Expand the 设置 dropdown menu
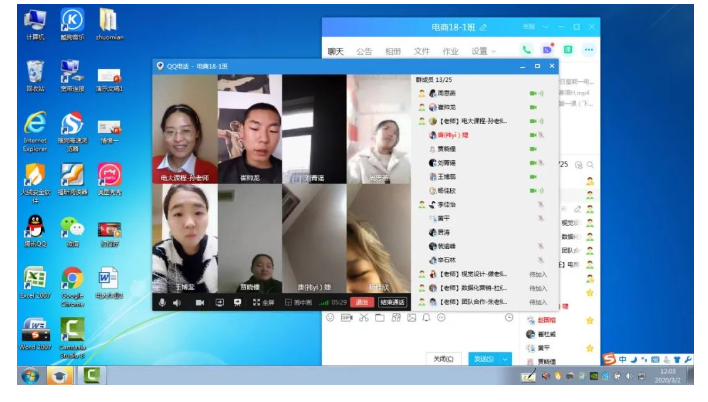This screenshot has height=402, width=708. [x=484, y=51]
